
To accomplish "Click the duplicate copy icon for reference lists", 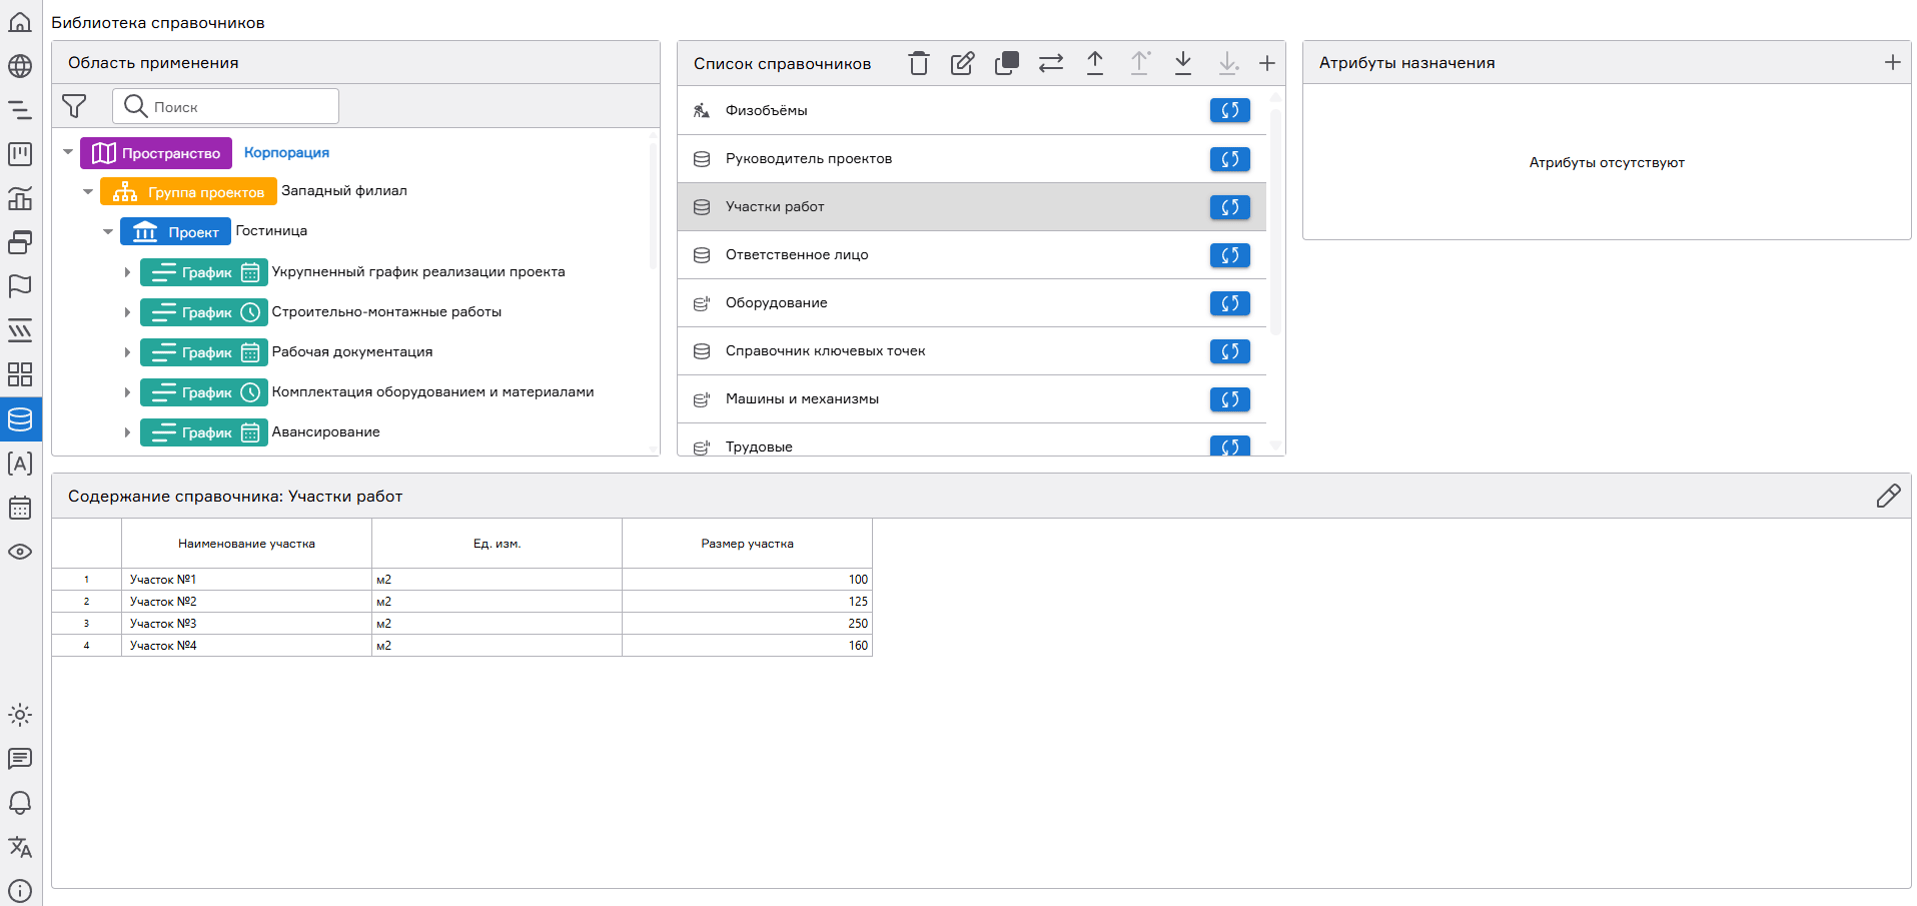I will coord(1006,64).
